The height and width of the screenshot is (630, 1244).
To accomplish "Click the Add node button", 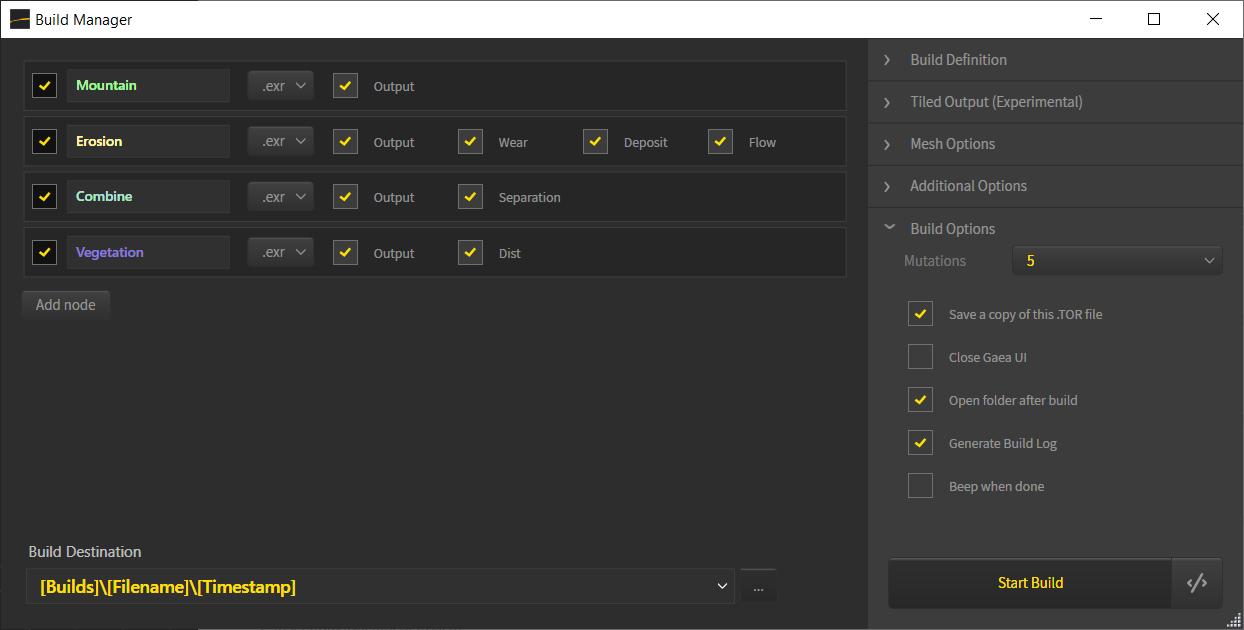I will coord(66,305).
